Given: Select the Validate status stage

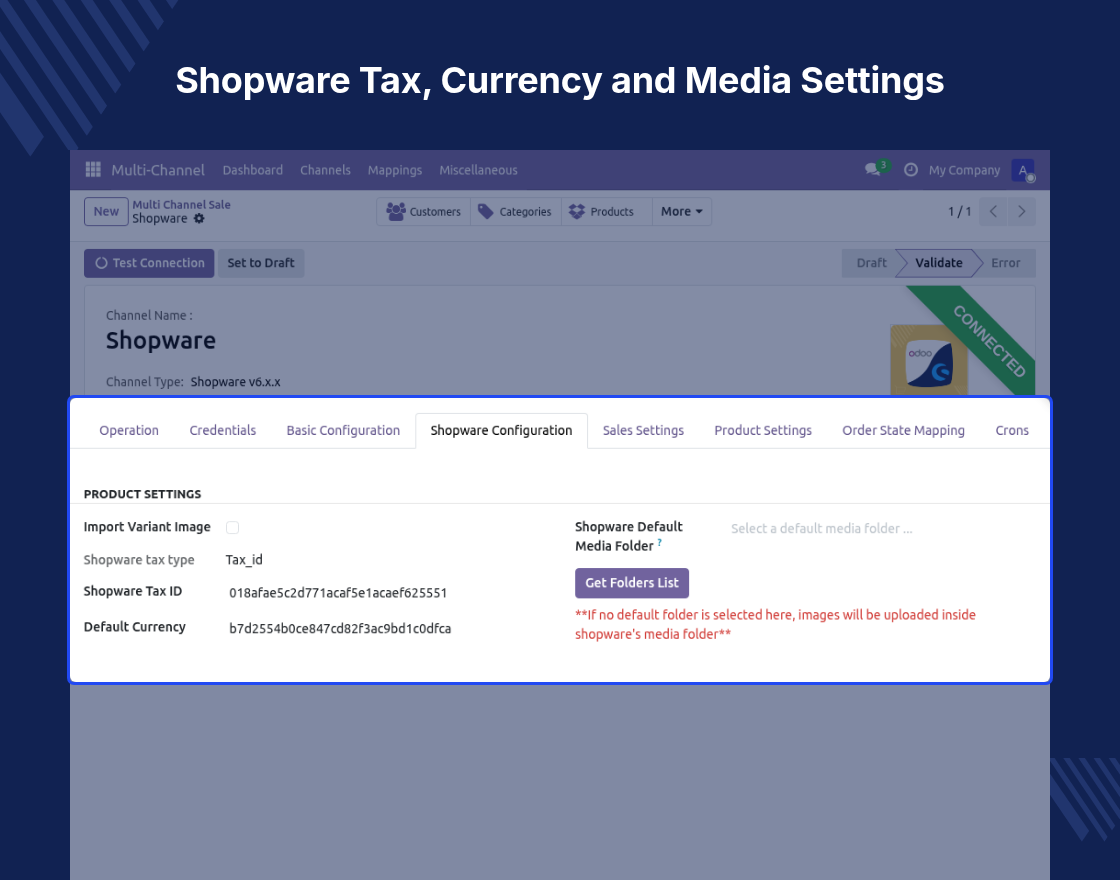Looking at the screenshot, I should [939, 263].
